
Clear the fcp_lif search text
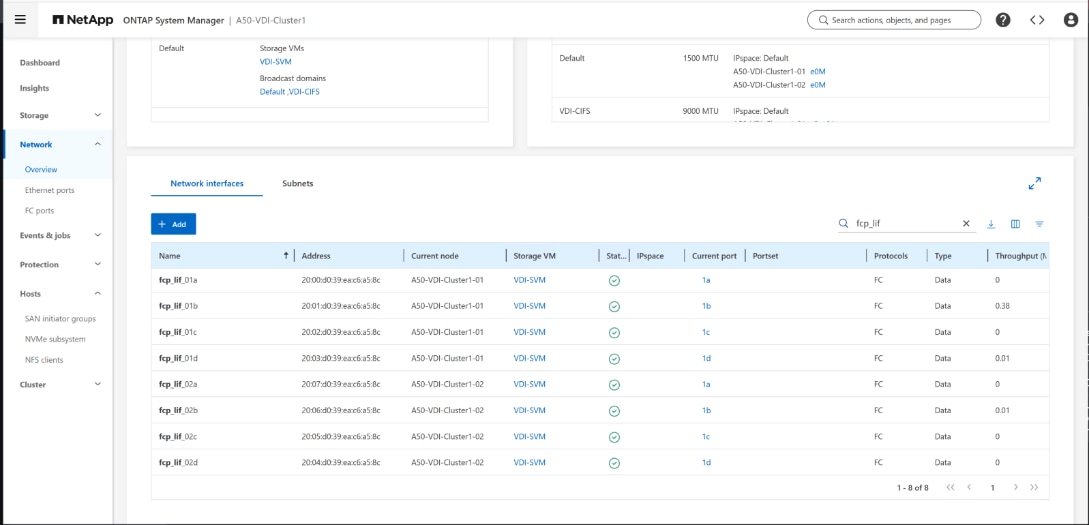click(x=966, y=224)
